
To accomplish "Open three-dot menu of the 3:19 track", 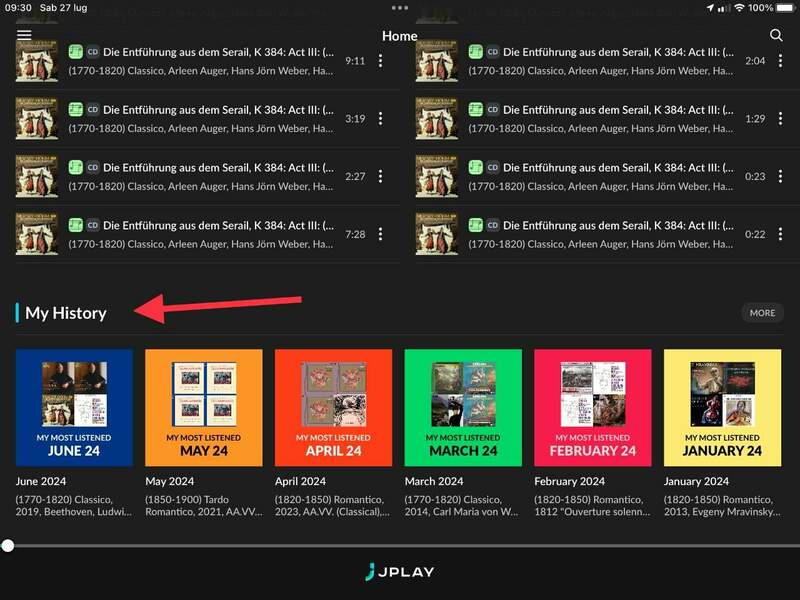I will [380, 119].
